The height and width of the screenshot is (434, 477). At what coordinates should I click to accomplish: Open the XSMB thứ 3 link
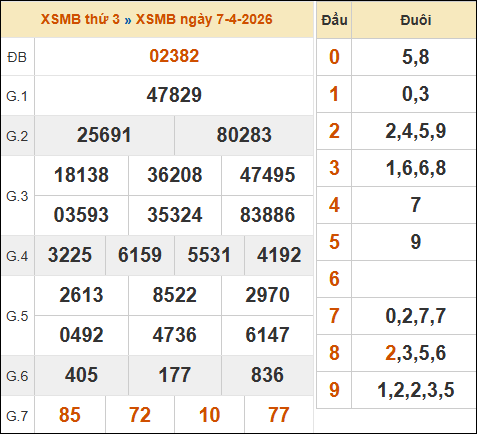[80, 19]
